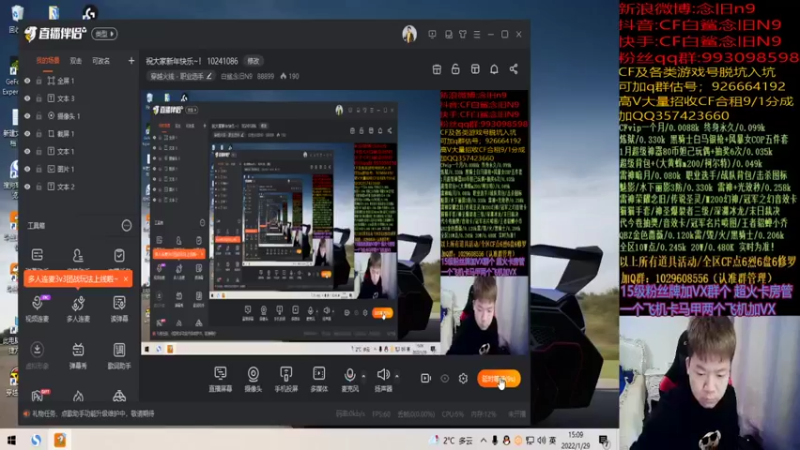Open T-shirt skin icon in title bar
Image resolution: width=800 pixels, height=450 pixels.
point(462,34)
